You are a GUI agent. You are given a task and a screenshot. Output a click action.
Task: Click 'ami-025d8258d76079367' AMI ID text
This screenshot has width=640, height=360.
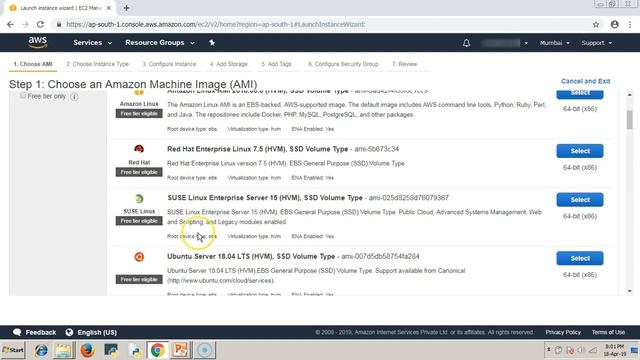point(409,198)
